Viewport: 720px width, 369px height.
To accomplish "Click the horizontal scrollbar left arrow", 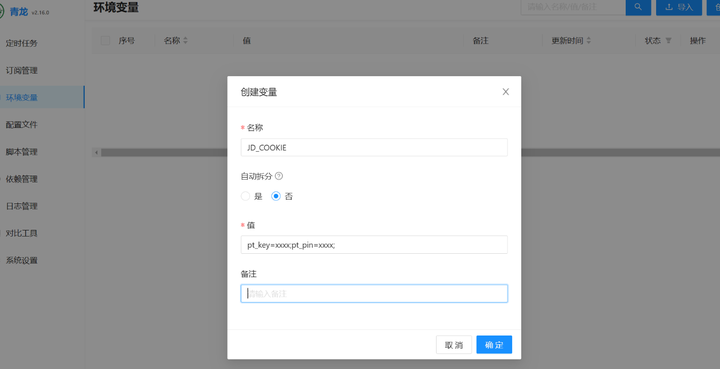I will point(96,152).
